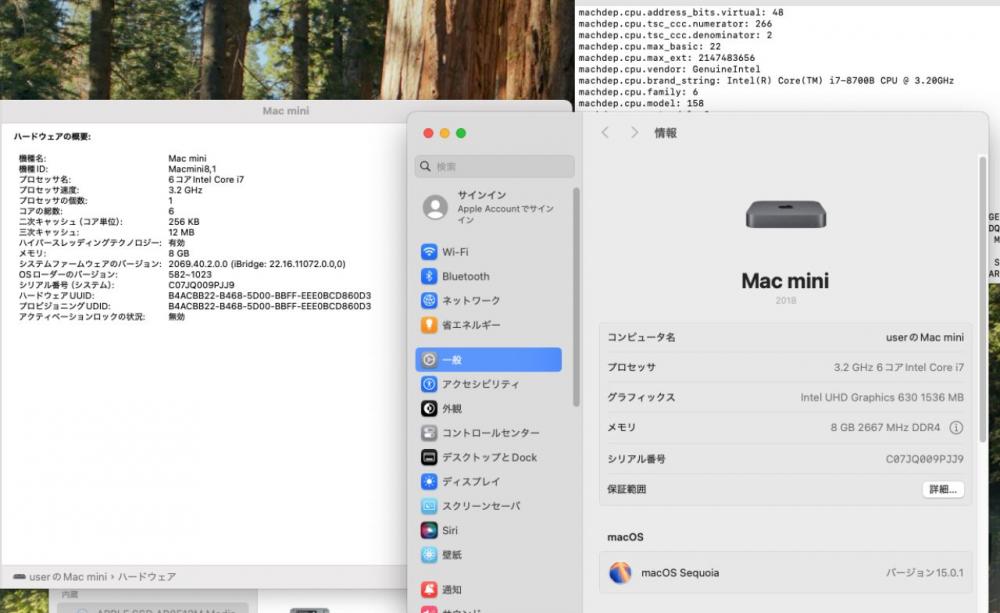Click OSローダーのバージョン 582~1023 value

pyautogui.click(x=189, y=275)
